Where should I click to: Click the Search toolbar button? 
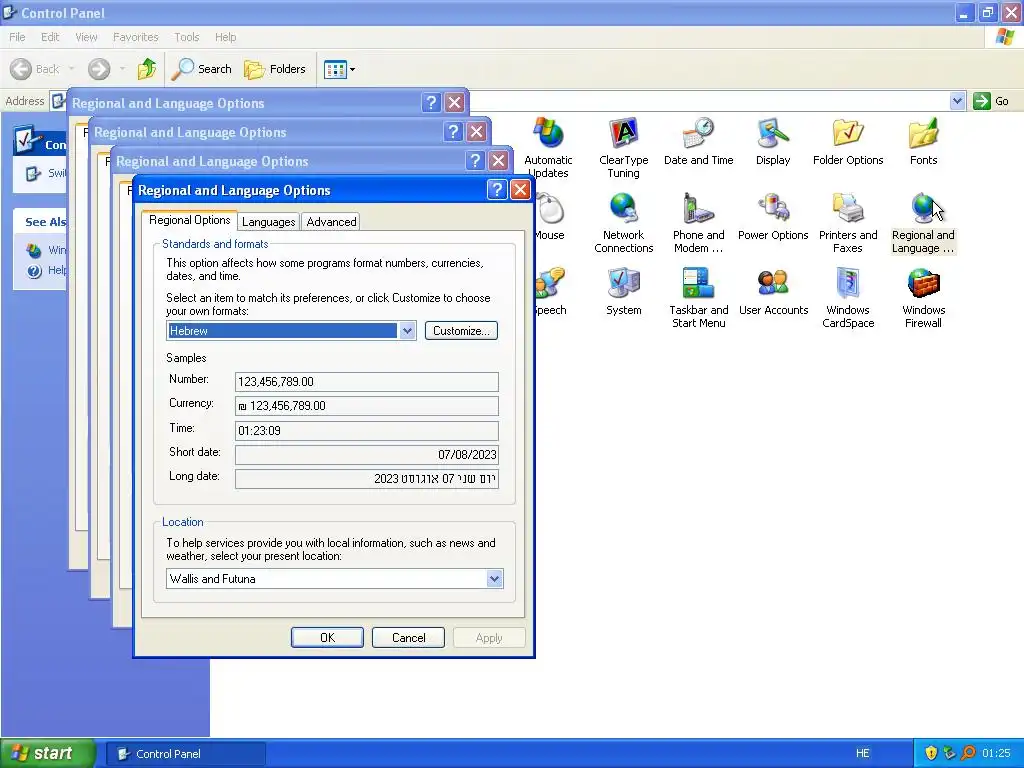click(202, 69)
